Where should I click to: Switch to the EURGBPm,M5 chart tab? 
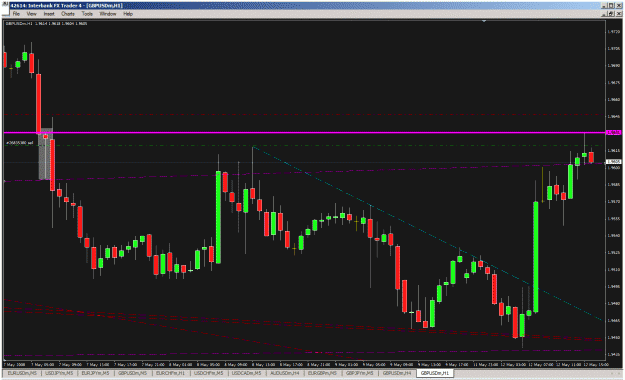(322, 373)
